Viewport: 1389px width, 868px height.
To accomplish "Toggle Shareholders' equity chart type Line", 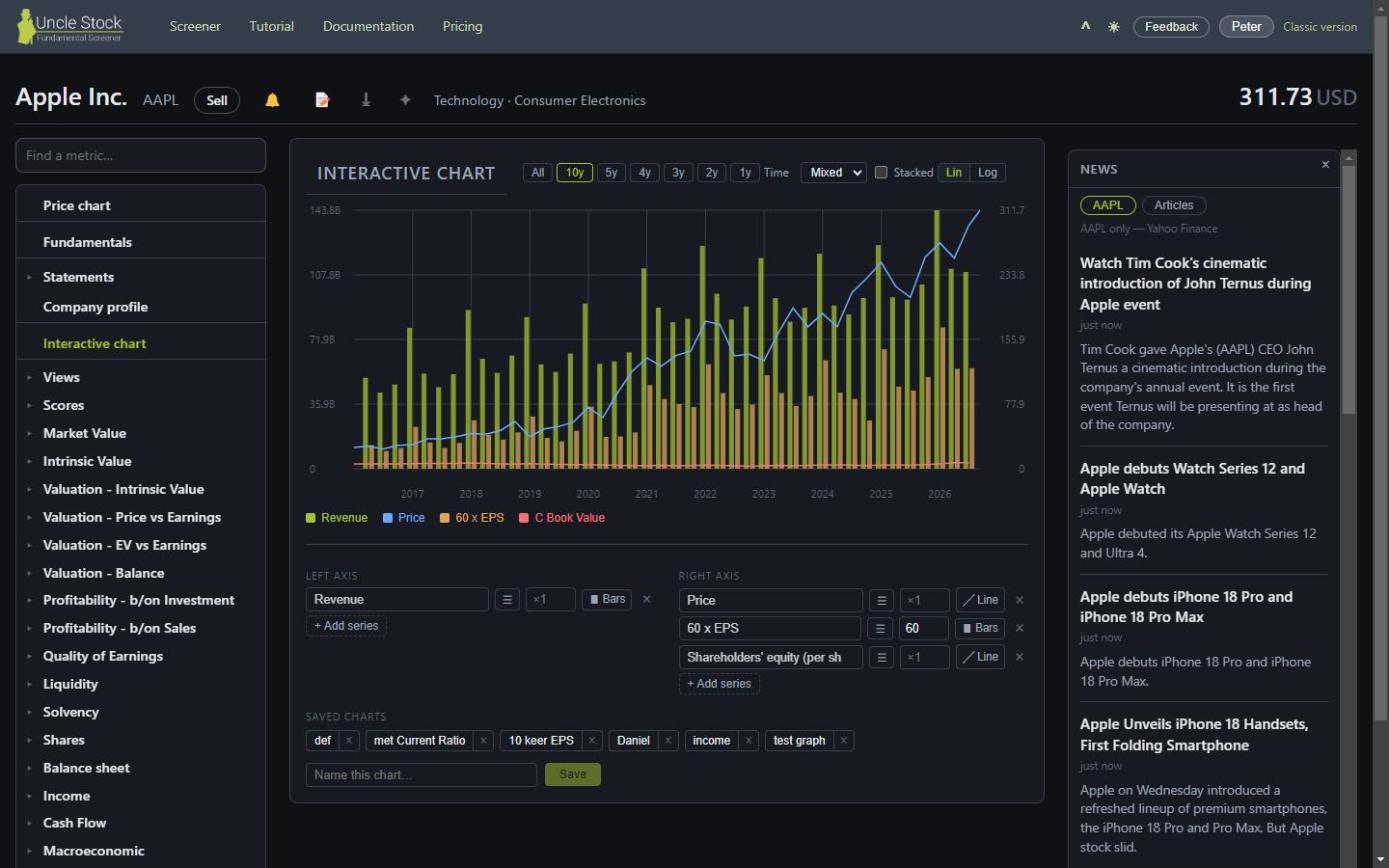I will coord(980,657).
